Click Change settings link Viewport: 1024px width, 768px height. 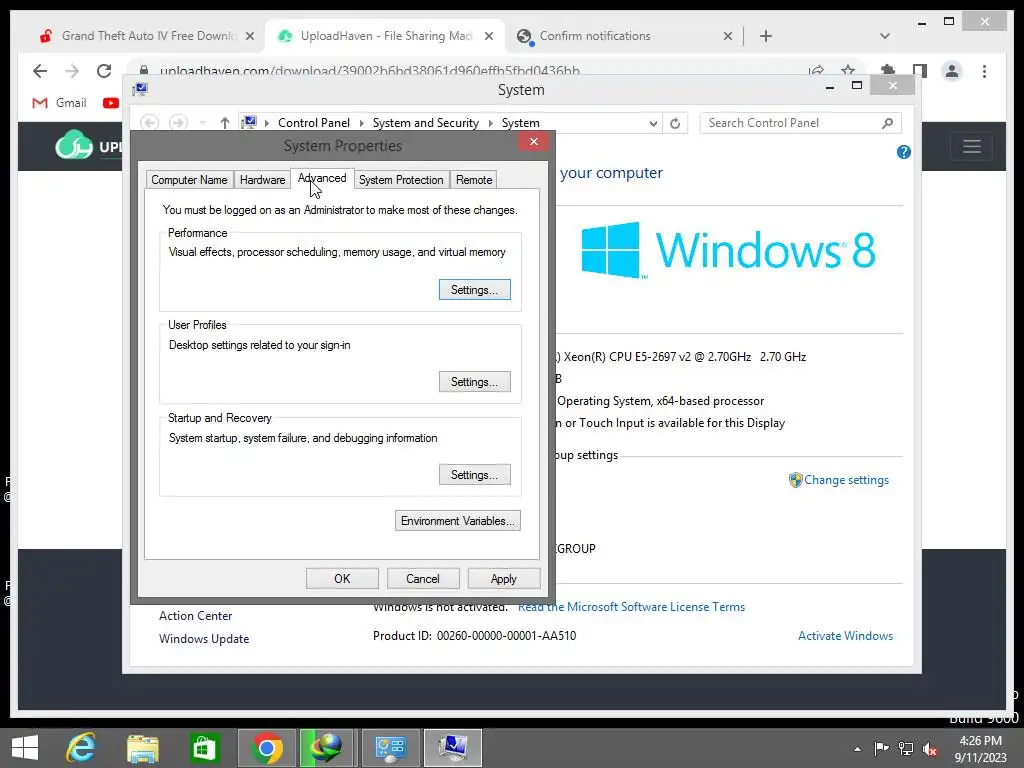[x=846, y=480]
